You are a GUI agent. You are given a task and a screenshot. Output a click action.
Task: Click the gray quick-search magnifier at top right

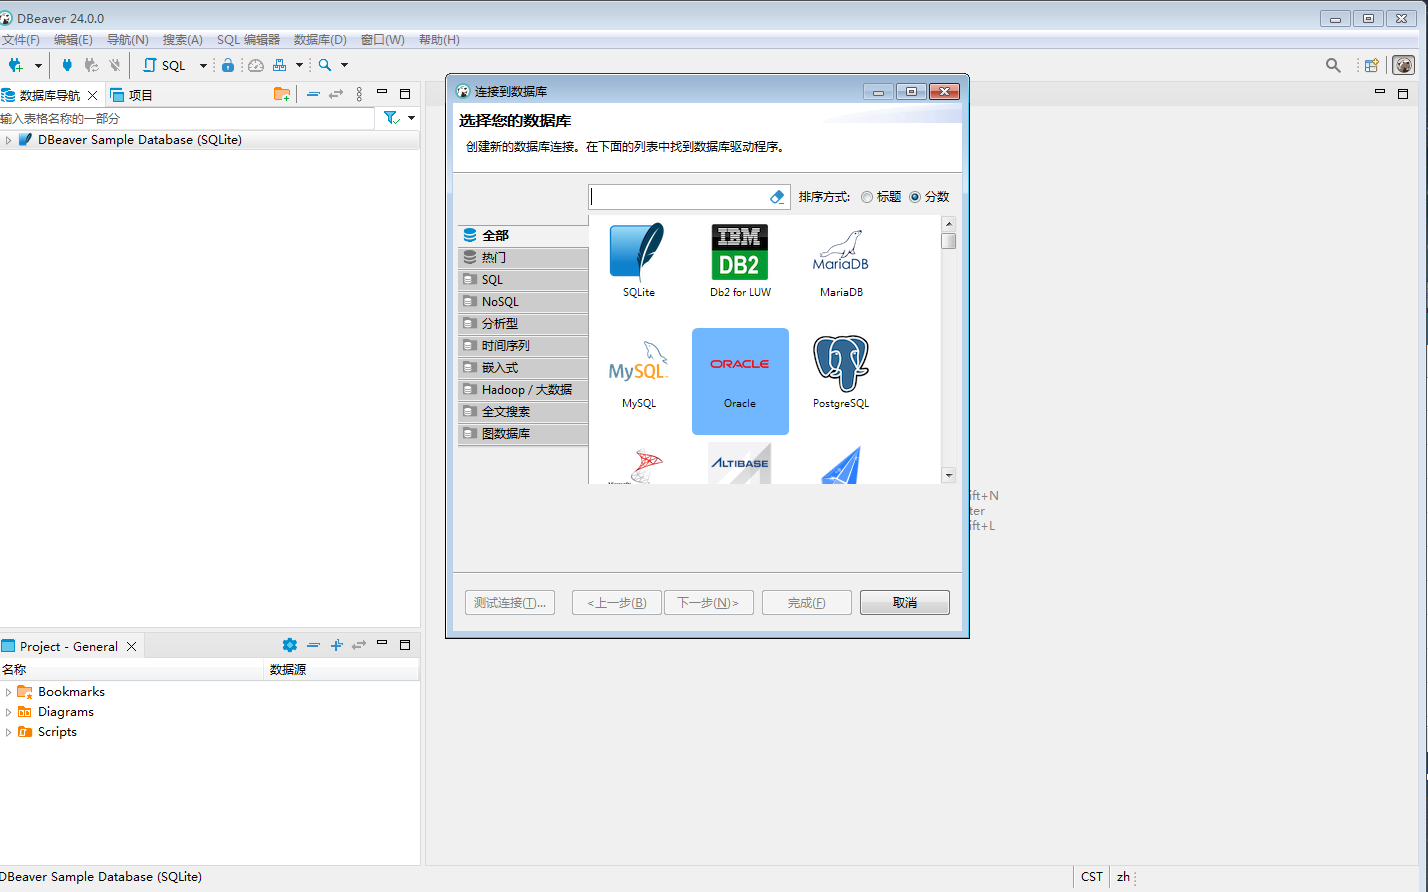click(x=1333, y=65)
